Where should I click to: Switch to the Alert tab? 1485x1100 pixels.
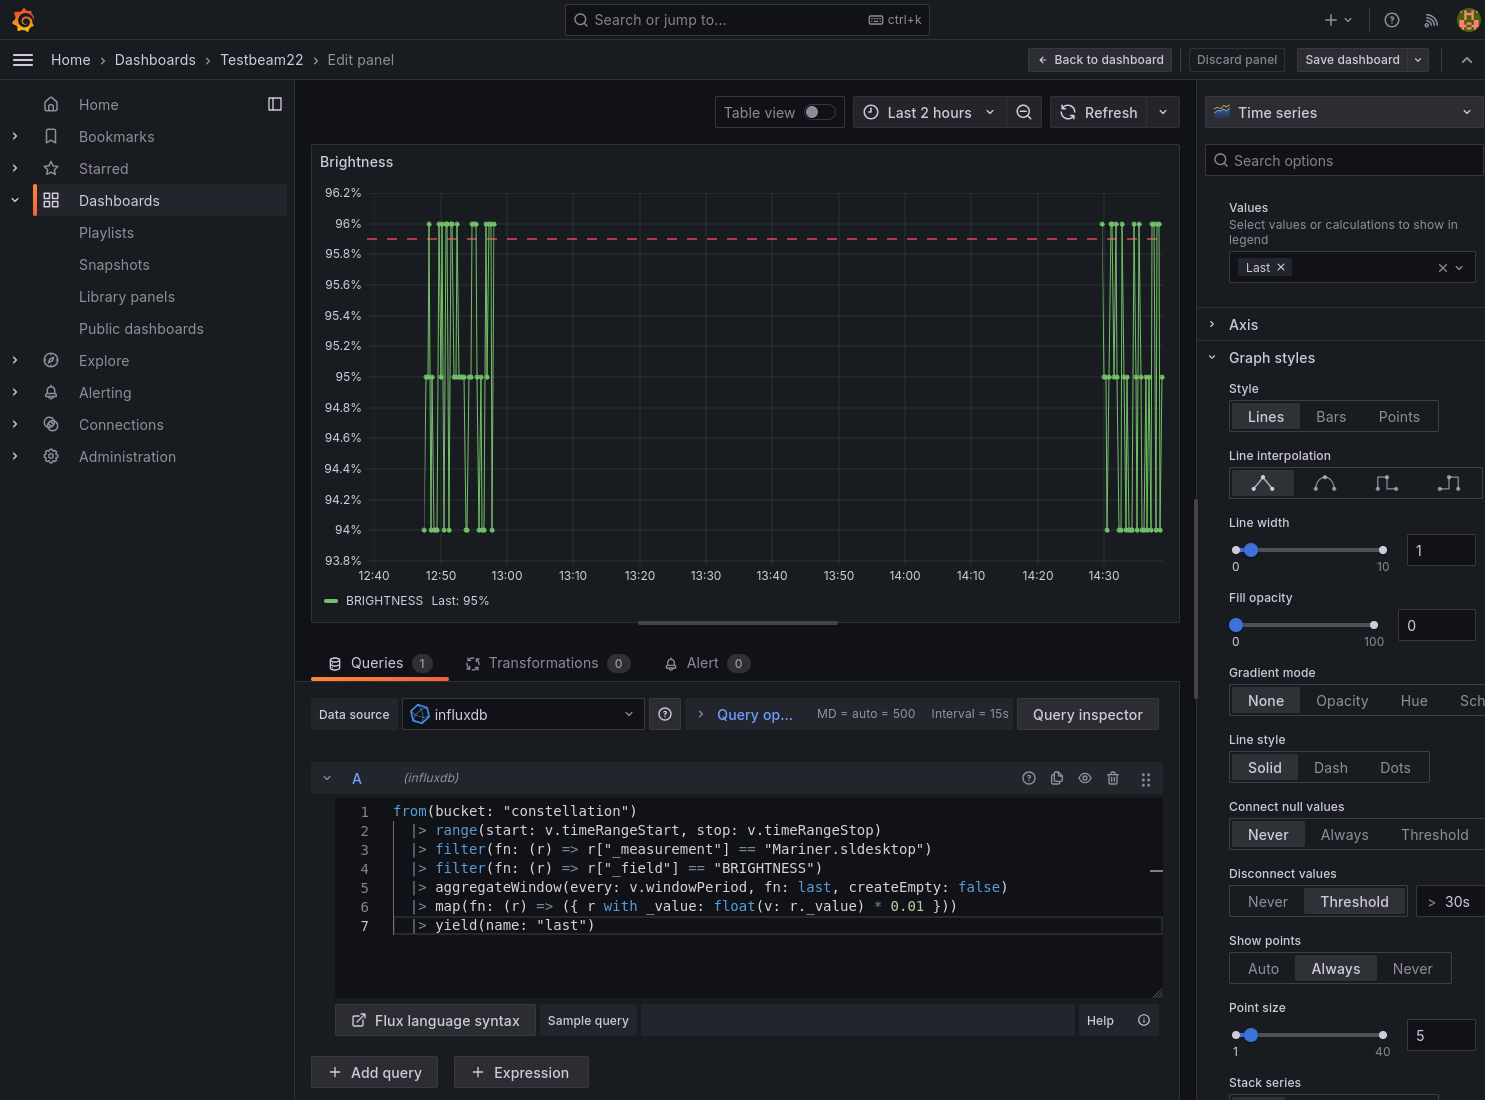click(x=706, y=663)
